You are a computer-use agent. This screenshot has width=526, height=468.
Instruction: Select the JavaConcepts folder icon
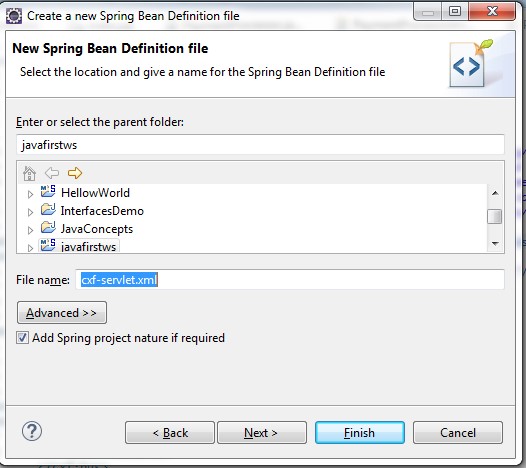tap(48, 228)
